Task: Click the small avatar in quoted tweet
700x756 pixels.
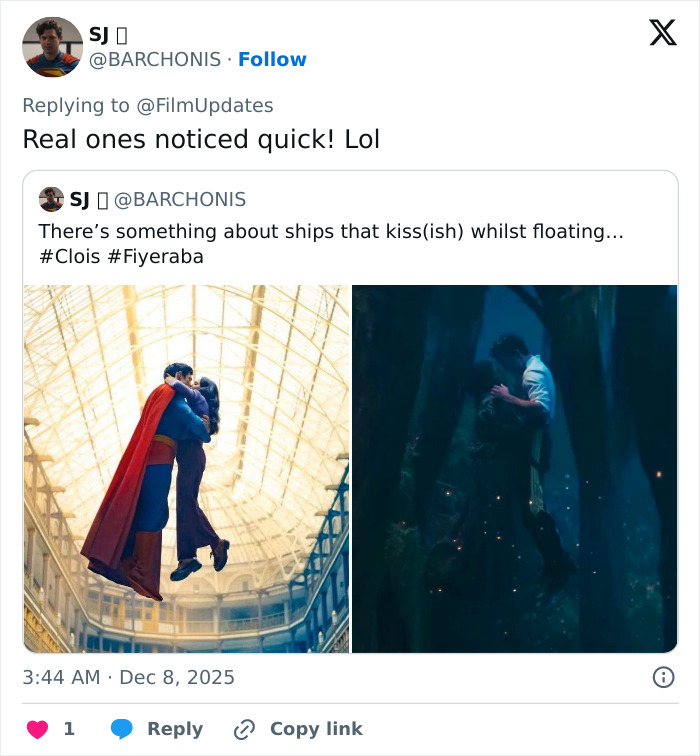Action: (x=51, y=199)
